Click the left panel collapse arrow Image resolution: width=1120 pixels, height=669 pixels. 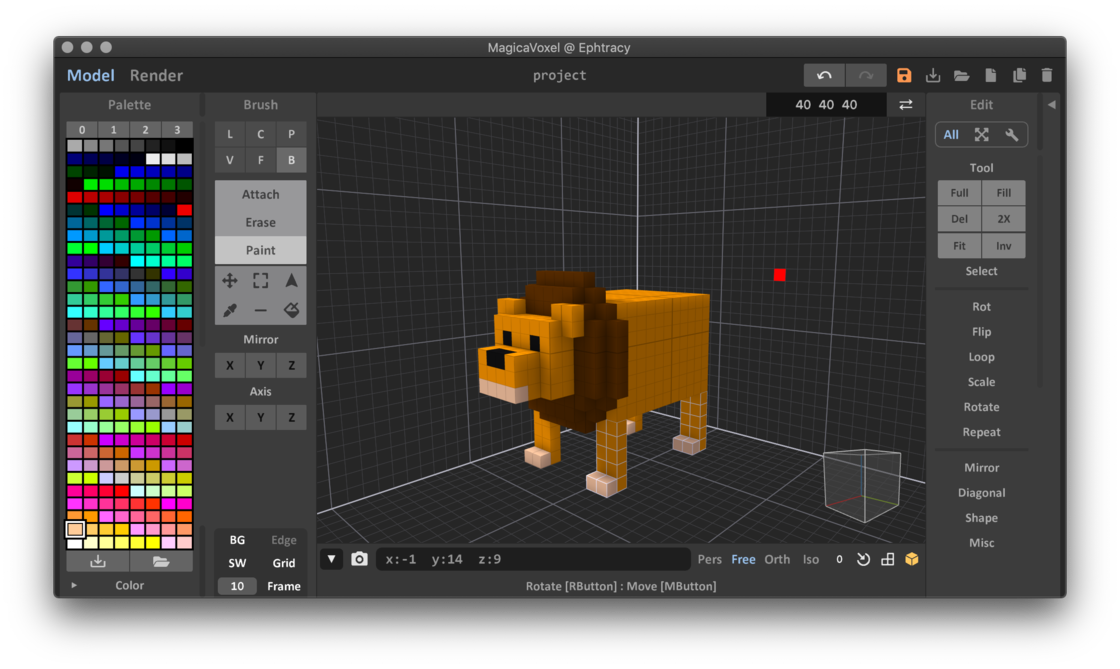point(1052,104)
